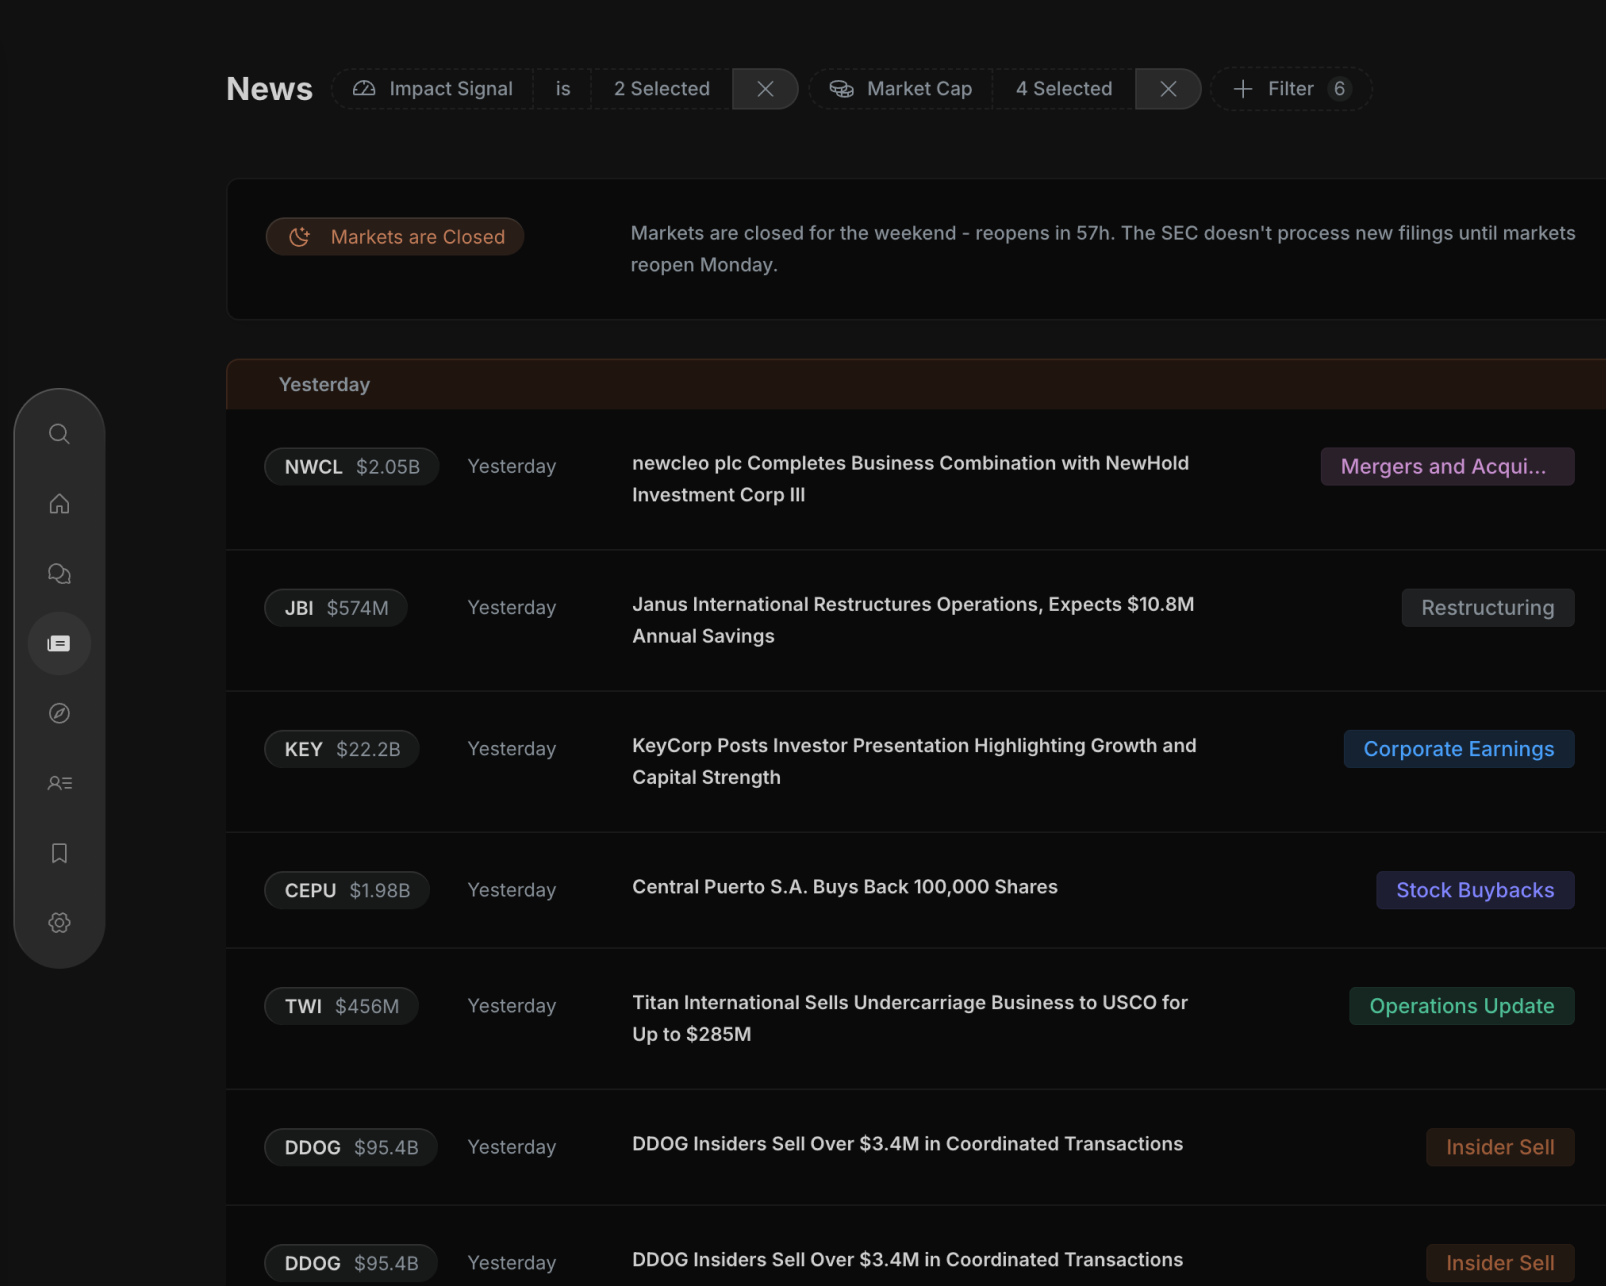
Task: Open the people list sidebar icon
Action: tap(59, 783)
